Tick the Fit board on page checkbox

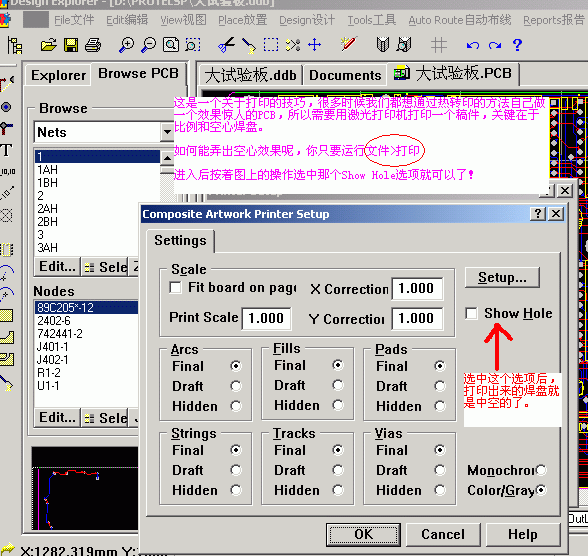176,288
